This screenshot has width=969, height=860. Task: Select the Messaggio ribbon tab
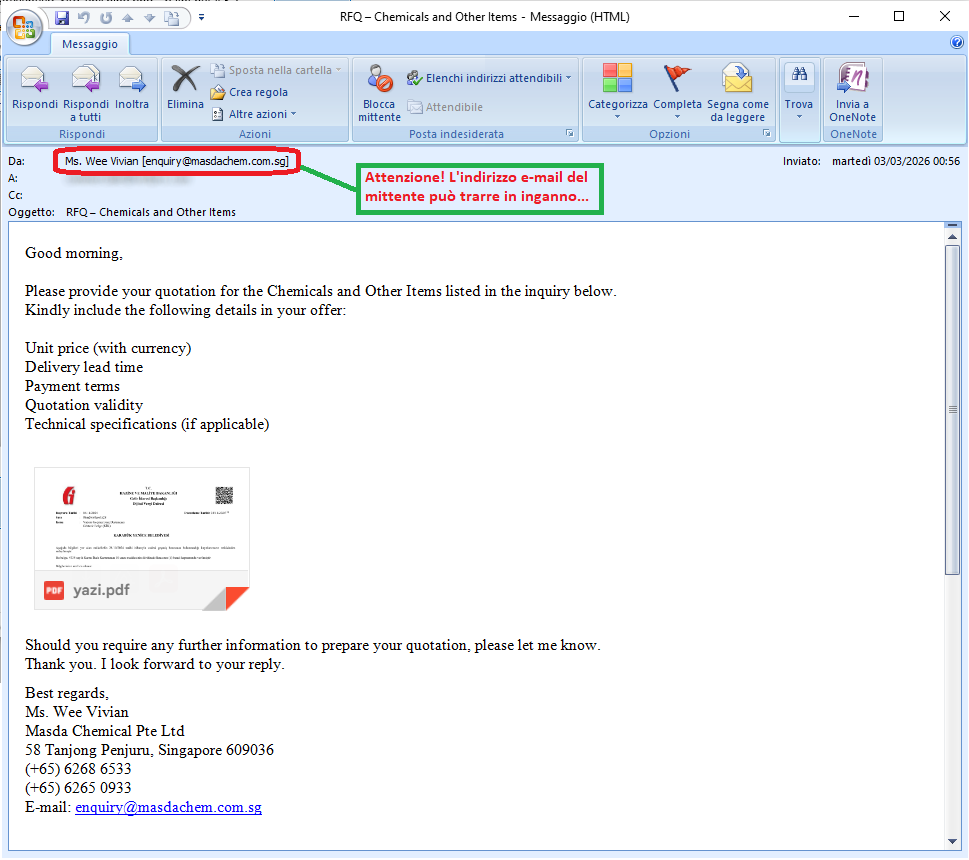(90, 44)
